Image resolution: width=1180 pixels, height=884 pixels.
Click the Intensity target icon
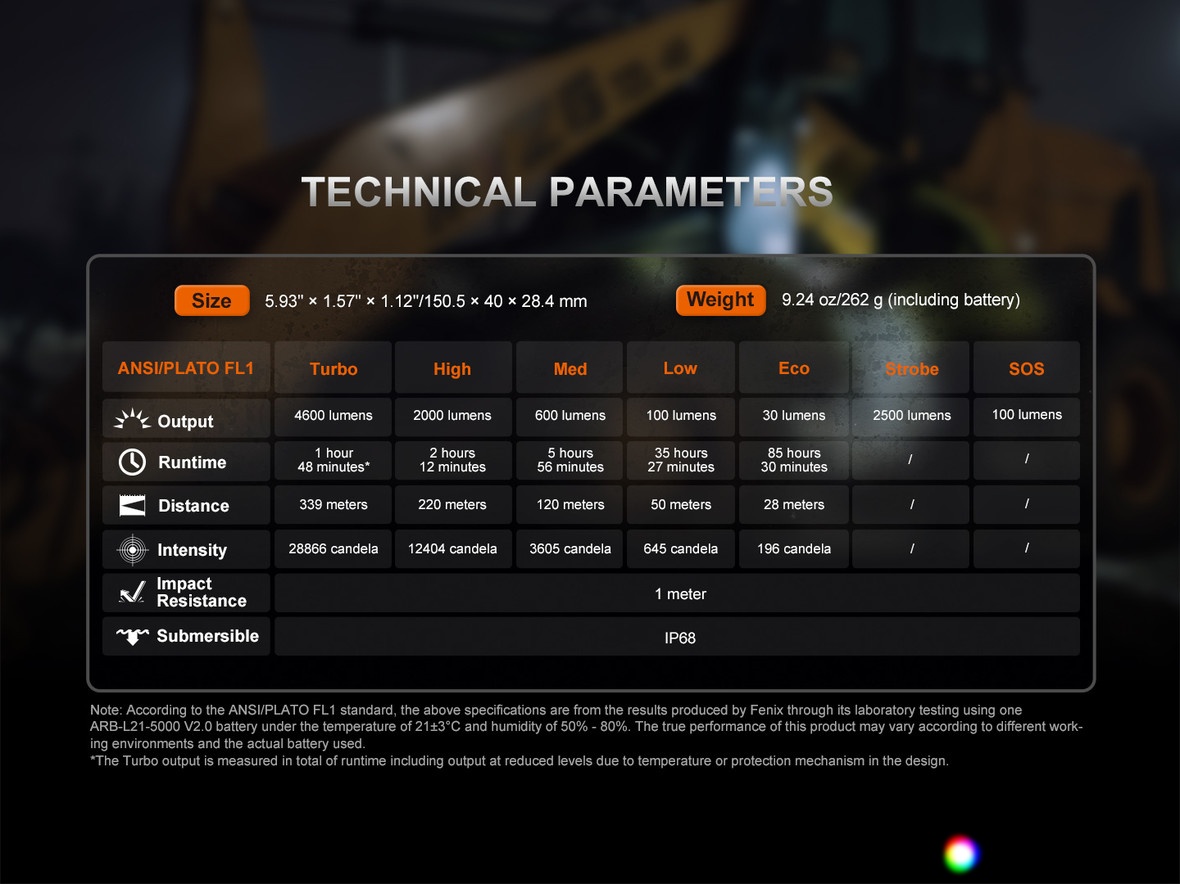132,550
